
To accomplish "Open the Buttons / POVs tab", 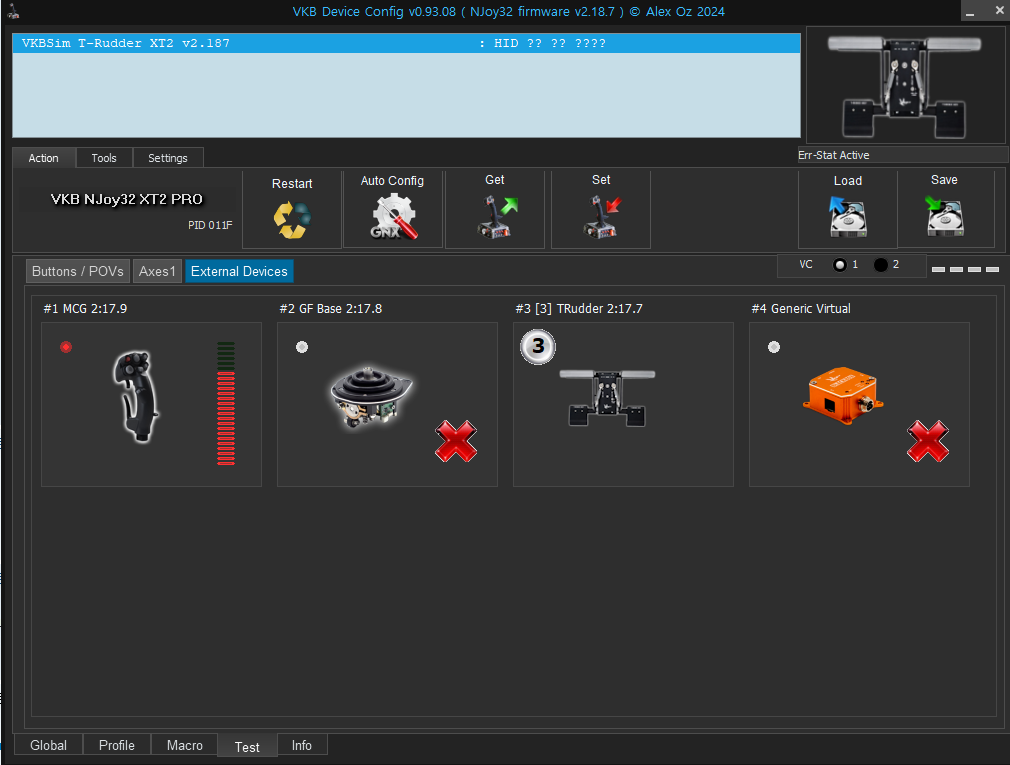I will click(78, 271).
